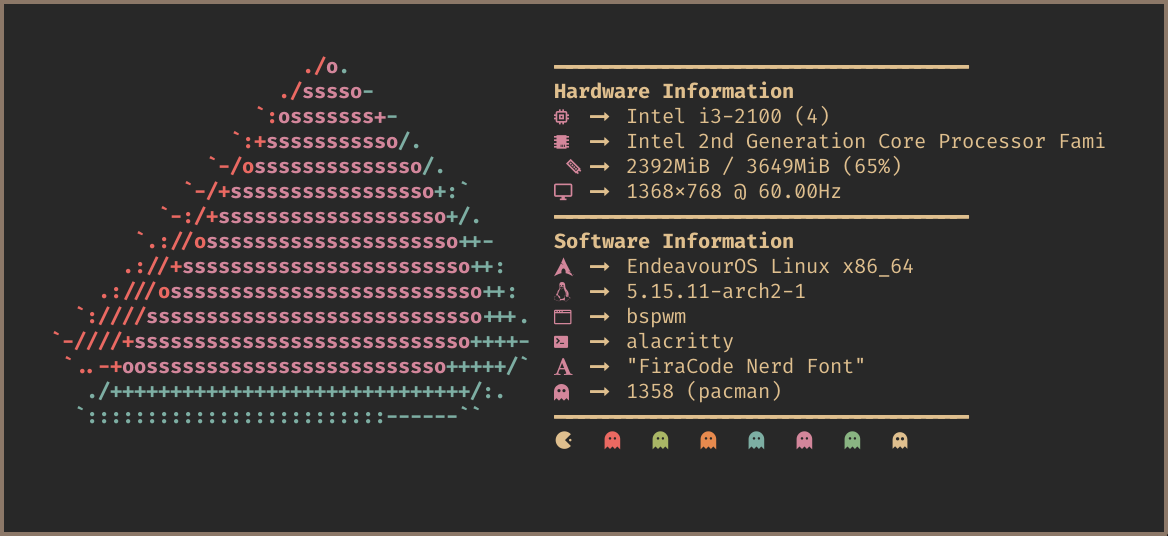Image resolution: width=1168 pixels, height=536 pixels.
Task: Select the orange ghost color swatch
Action: click(708, 440)
